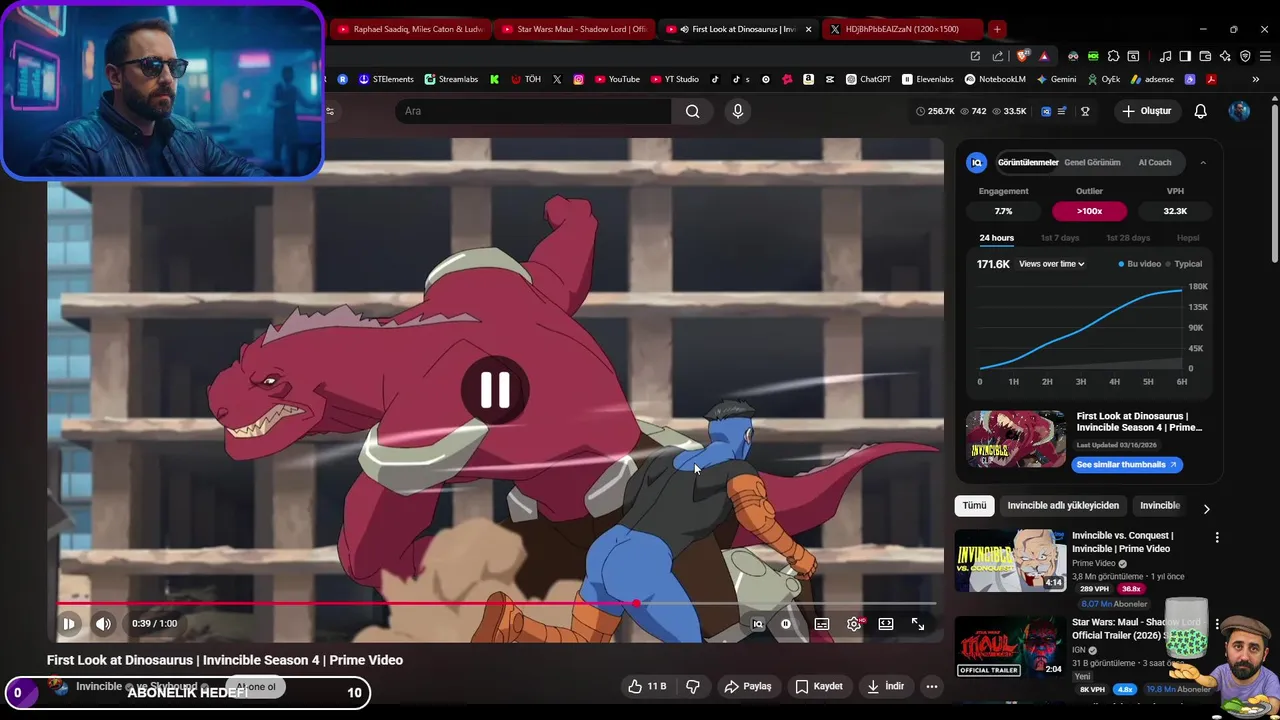Switch to 'AI Coach' tab
The width and height of the screenshot is (1280, 720).
pyautogui.click(x=1155, y=162)
